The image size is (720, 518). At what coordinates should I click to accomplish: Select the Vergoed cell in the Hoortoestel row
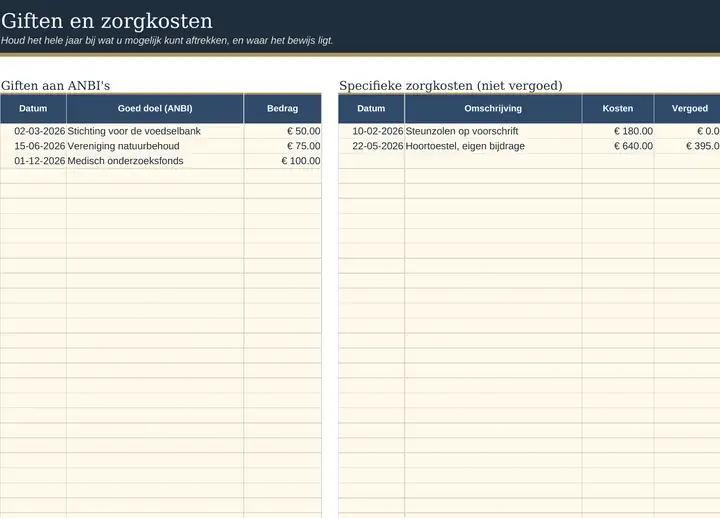click(687, 146)
